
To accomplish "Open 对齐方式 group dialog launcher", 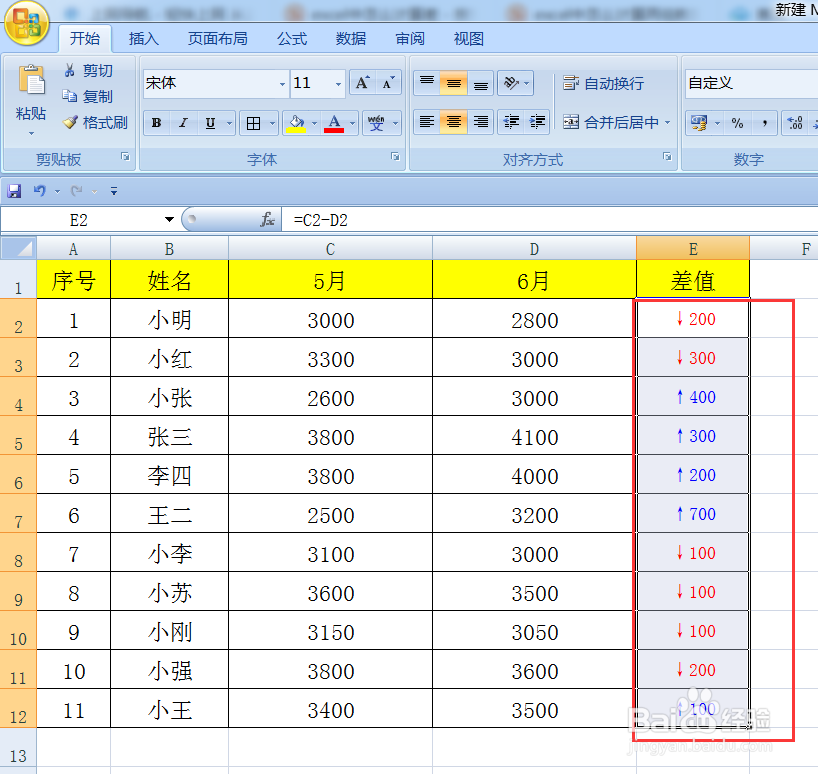I will [x=667, y=156].
